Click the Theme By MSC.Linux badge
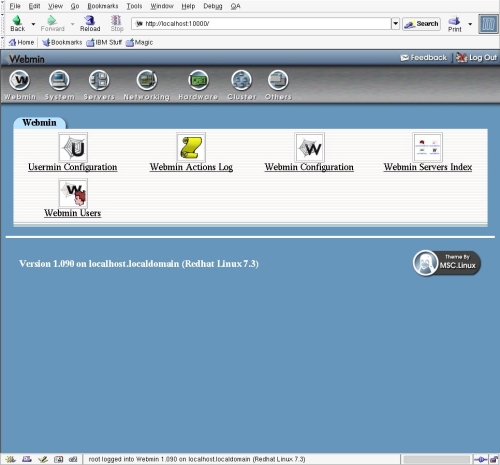Image resolution: width=500 pixels, height=465 pixels. pos(447,263)
